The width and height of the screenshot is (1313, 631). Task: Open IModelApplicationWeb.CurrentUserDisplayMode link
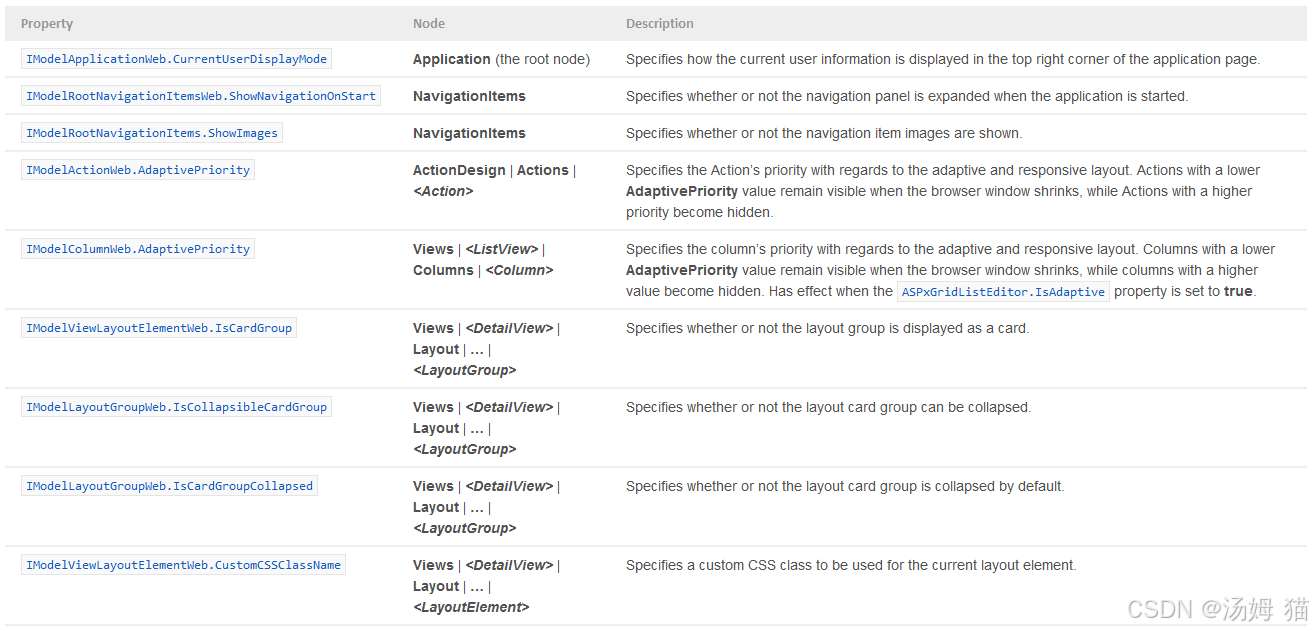176,59
